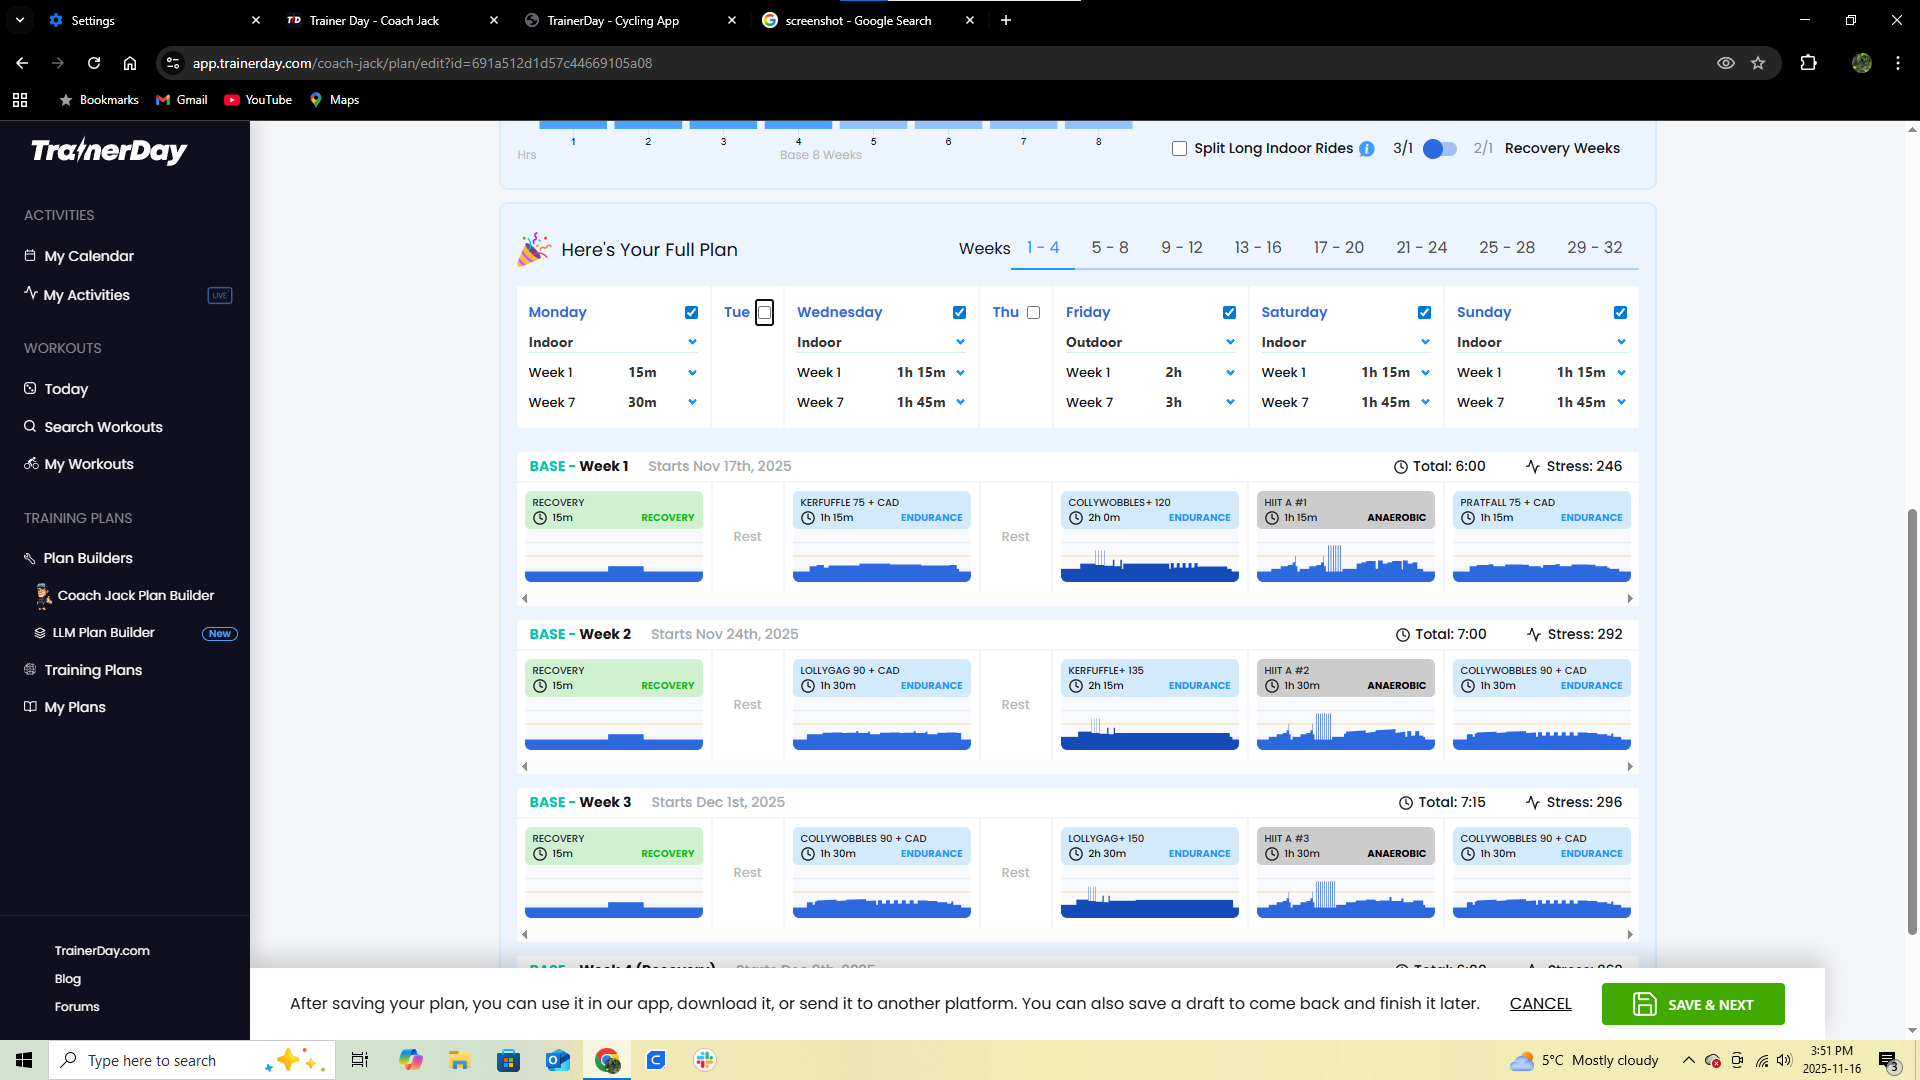Switch to Weeks 5 - 8 tab
1920x1080 pixels.
click(1109, 247)
